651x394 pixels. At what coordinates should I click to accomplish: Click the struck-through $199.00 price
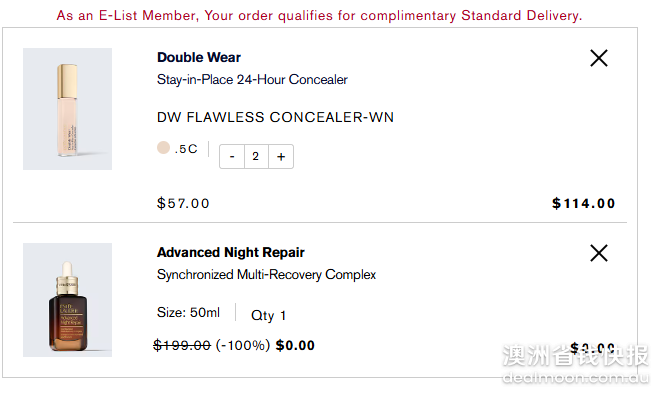click(182, 345)
